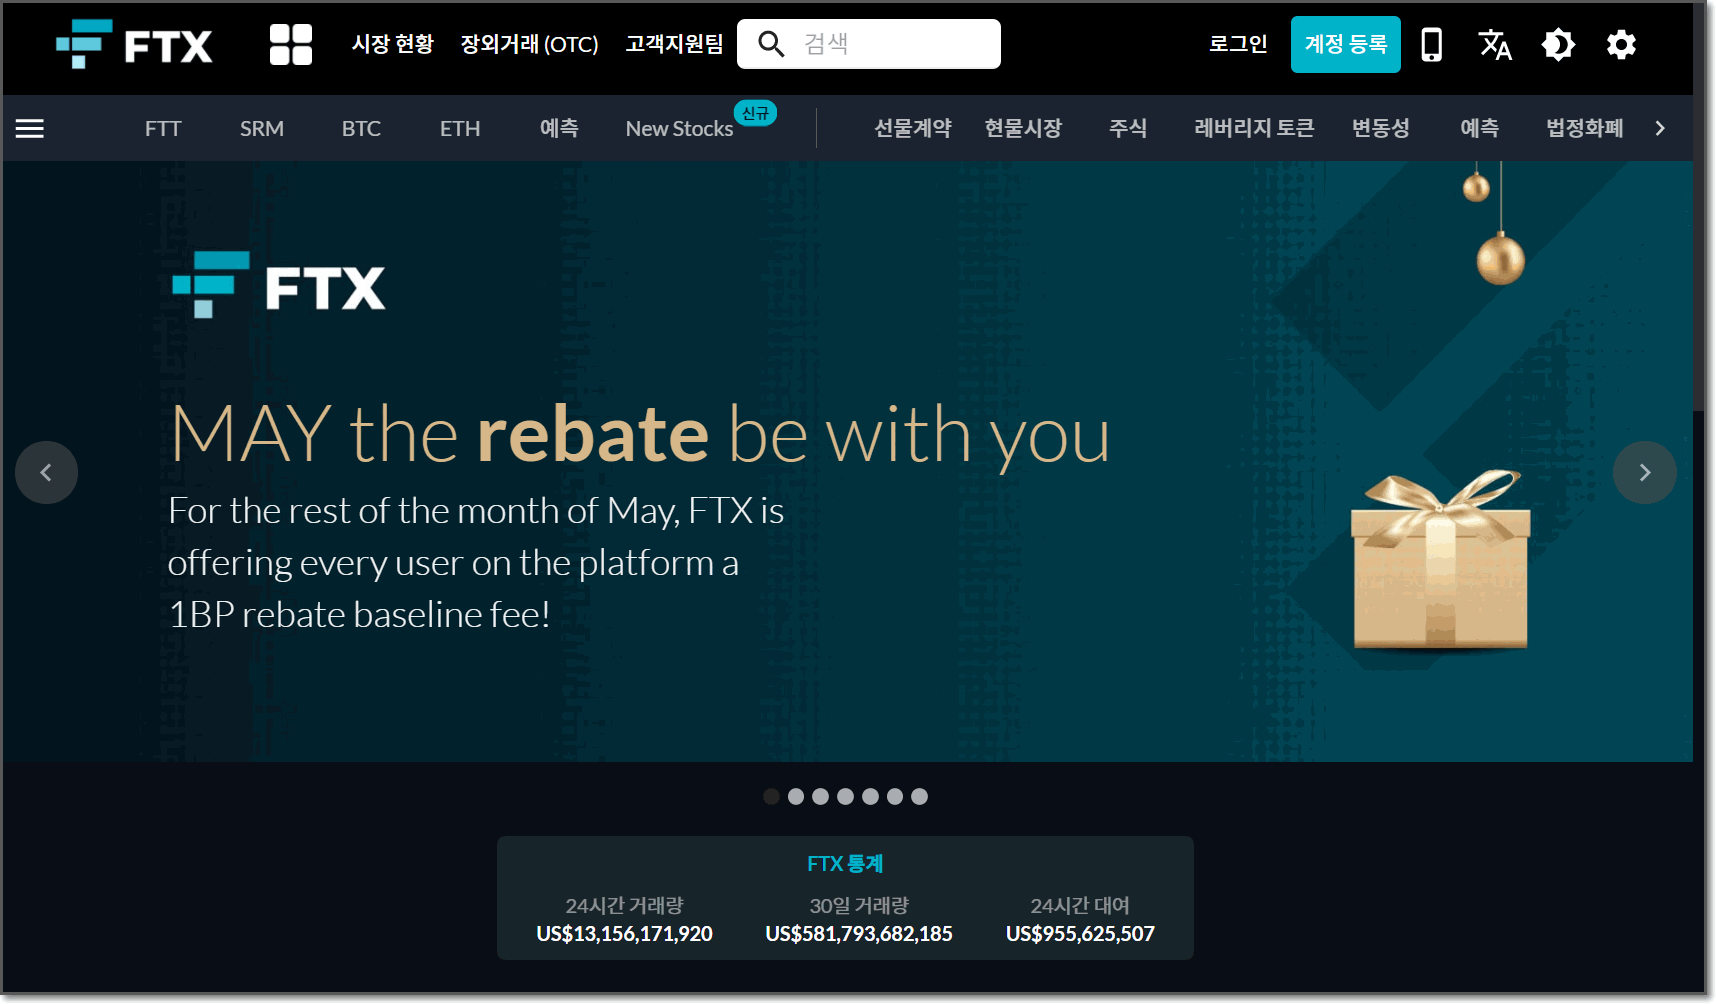Click the 신규 badge on New Stocks
The height and width of the screenshot is (1004, 1716).
pos(755,113)
